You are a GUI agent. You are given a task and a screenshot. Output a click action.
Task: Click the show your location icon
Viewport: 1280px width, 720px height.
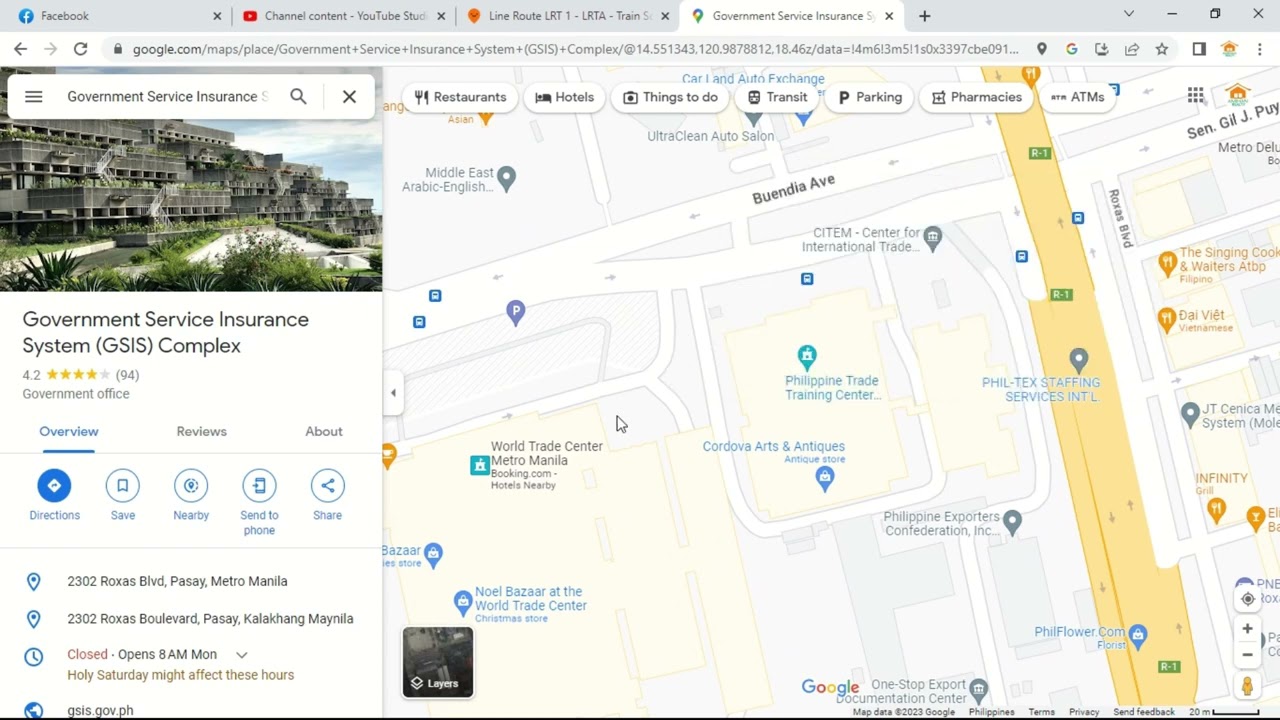tap(1247, 599)
